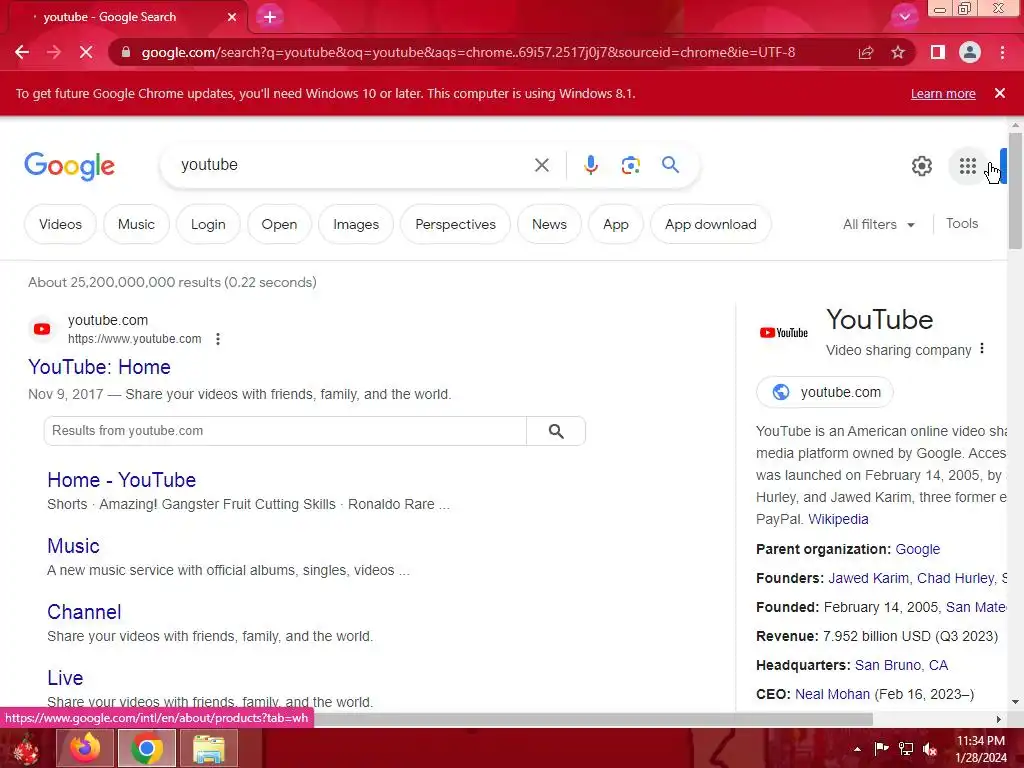Open the Chad Hurley founder link
Viewport: 1024px width, 768px height.
[x=955, y=578]
